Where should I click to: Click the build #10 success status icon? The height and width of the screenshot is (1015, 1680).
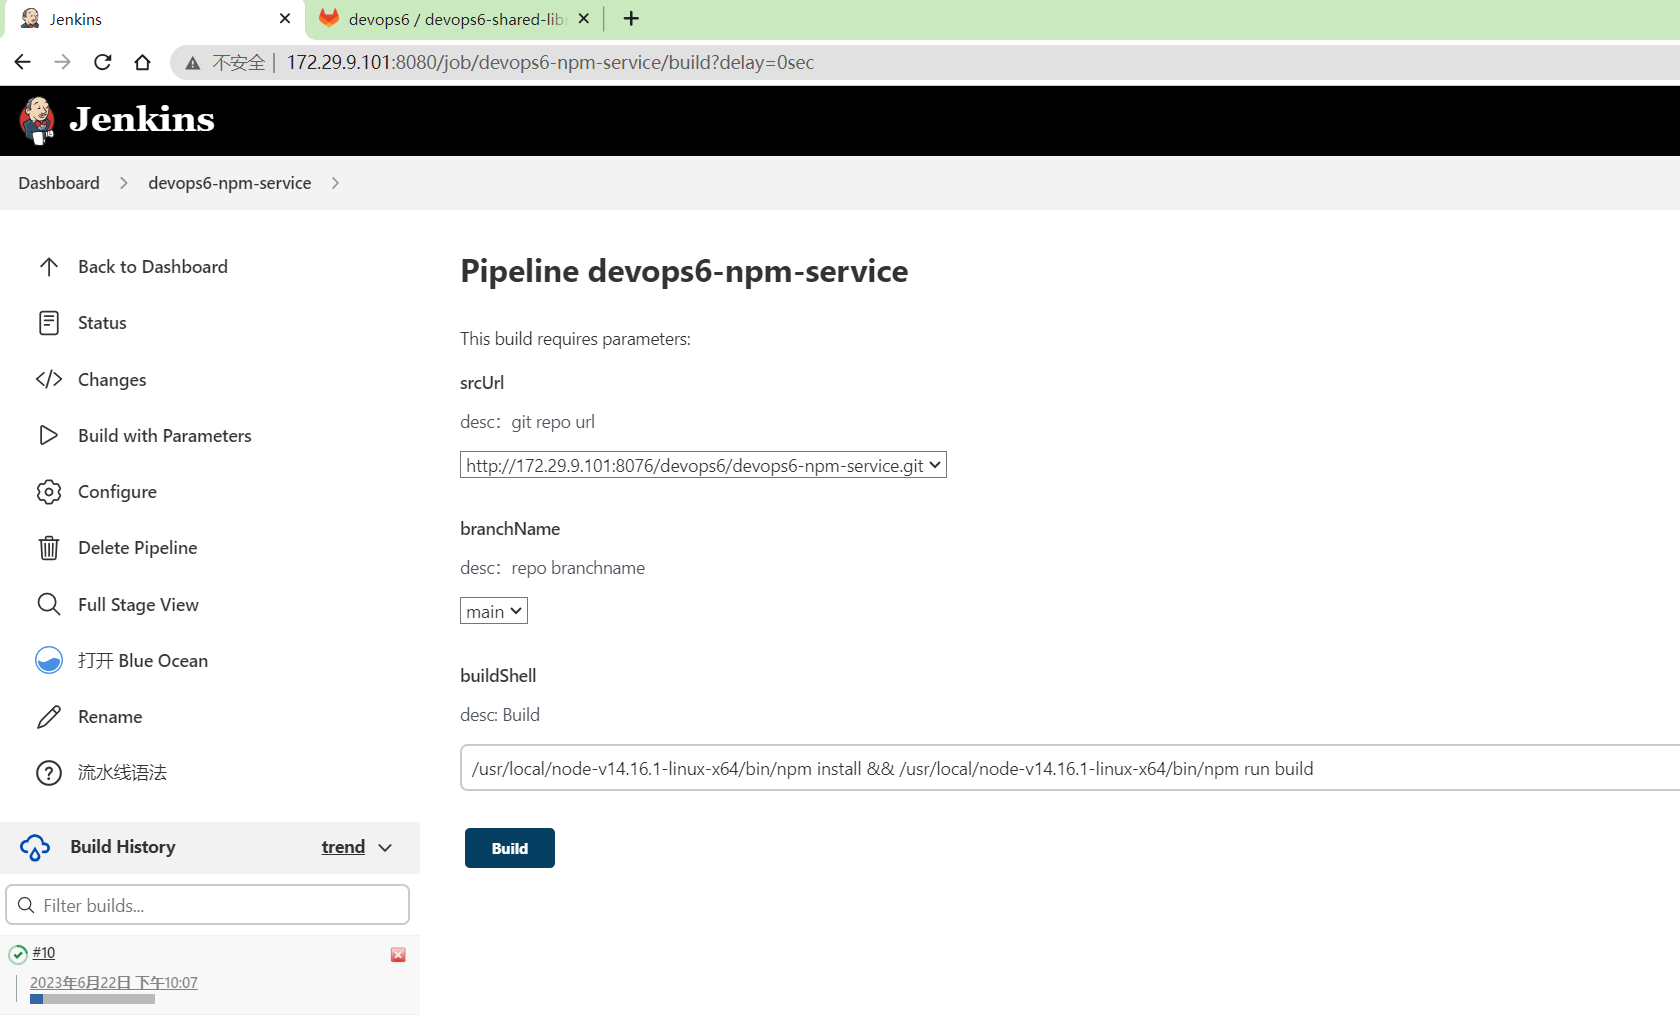(x=18, y=954)
